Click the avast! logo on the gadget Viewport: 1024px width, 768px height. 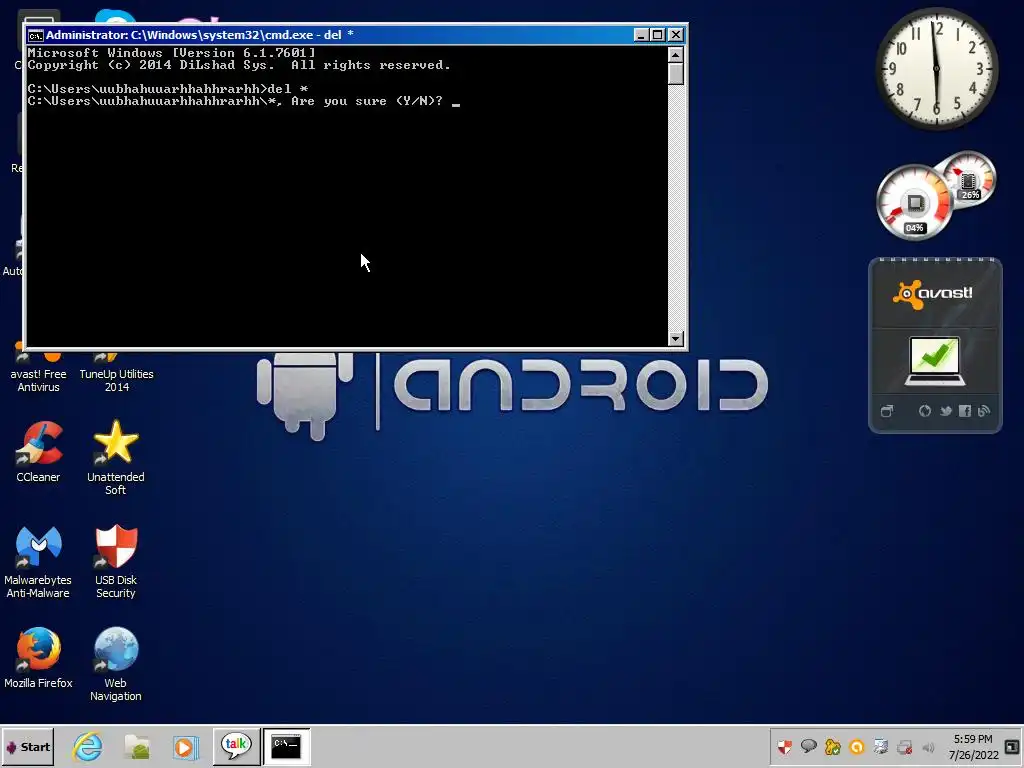933,294
